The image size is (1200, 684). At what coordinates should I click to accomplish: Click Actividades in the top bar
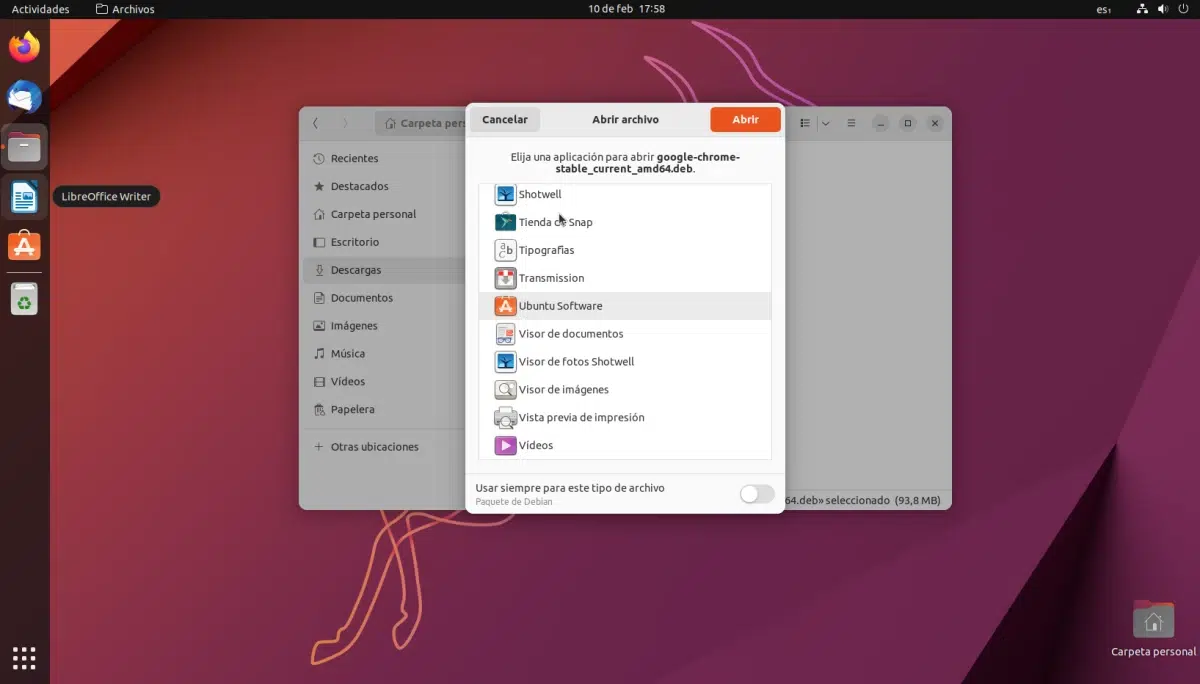(x=41, y=9)
